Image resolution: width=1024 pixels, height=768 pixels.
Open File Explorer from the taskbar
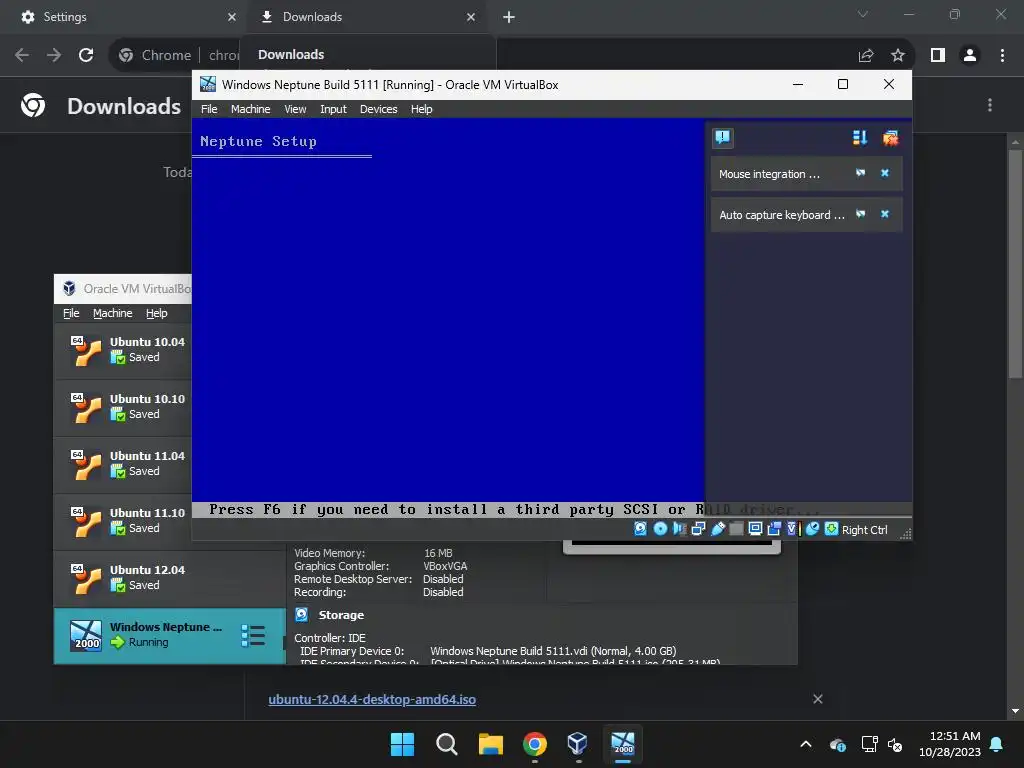(x=490, y=744)
